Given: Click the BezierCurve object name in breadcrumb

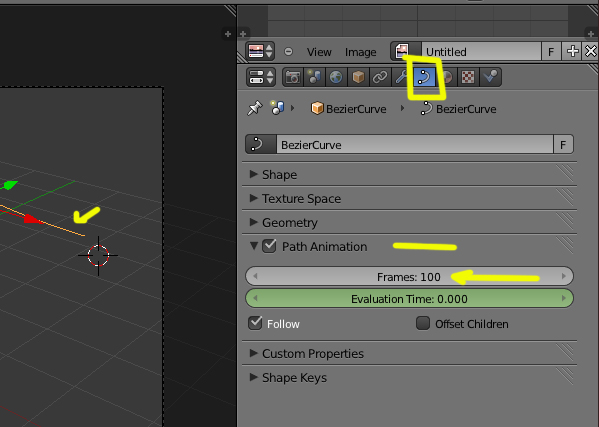Looking at the screenshot, I should click(x=356, y=109).
